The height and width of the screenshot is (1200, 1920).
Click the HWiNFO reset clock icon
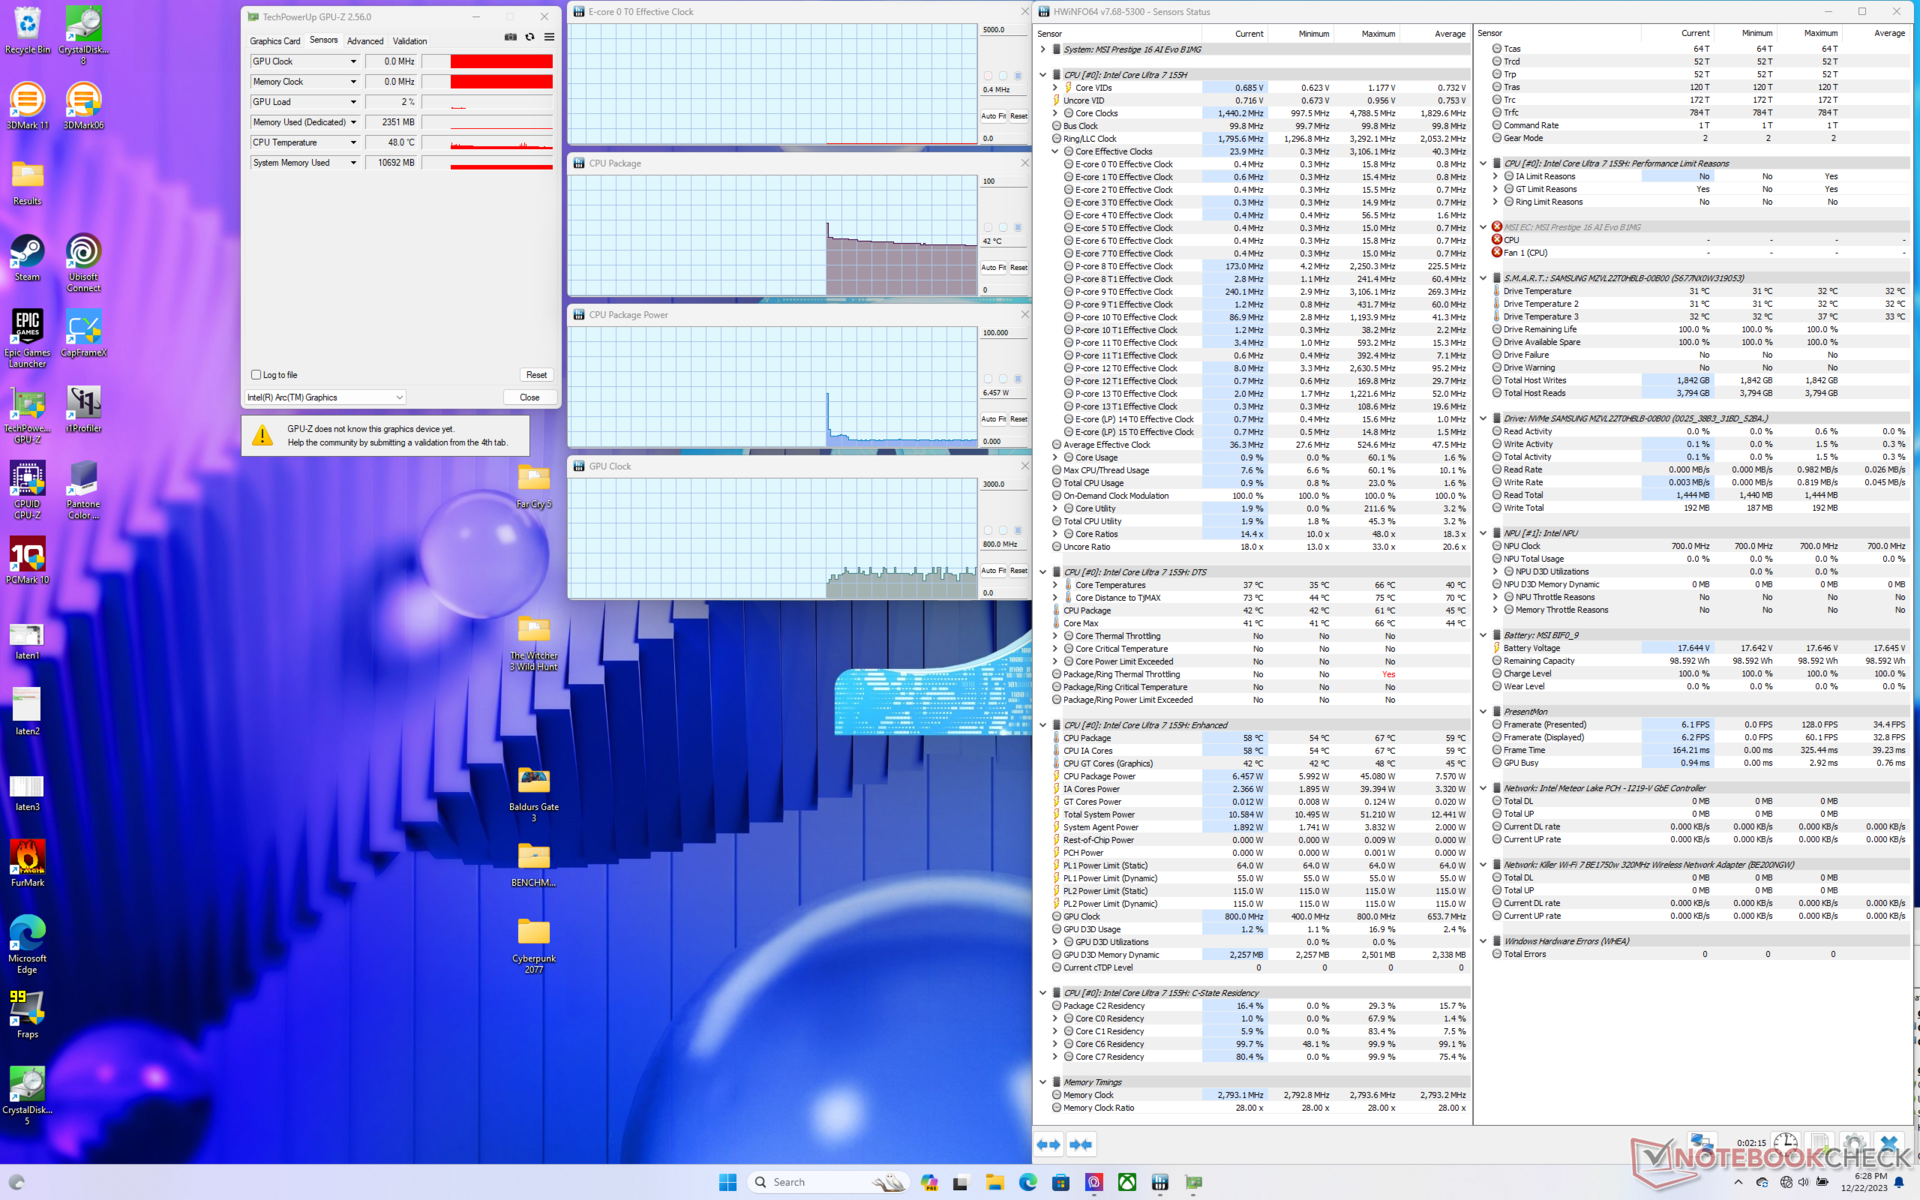click(x=1785, y=1142)
